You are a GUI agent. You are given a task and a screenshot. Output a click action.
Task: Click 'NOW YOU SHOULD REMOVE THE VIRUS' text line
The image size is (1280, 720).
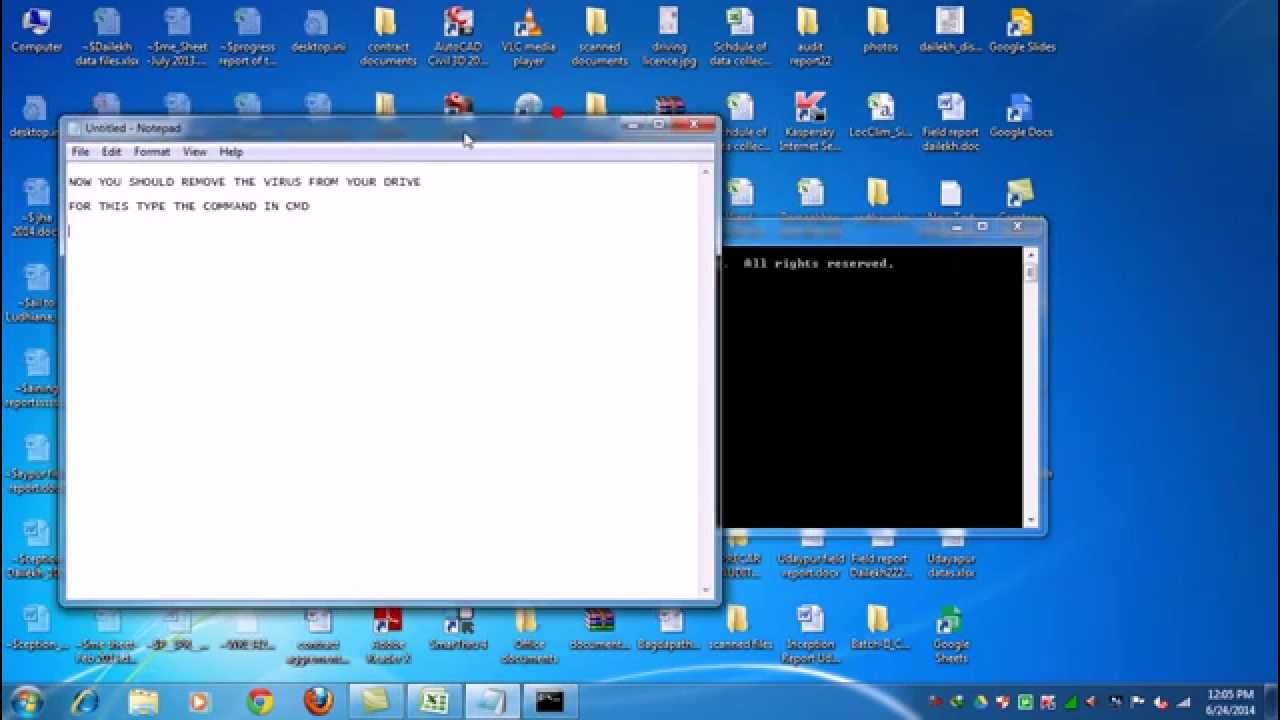(244, 182)
